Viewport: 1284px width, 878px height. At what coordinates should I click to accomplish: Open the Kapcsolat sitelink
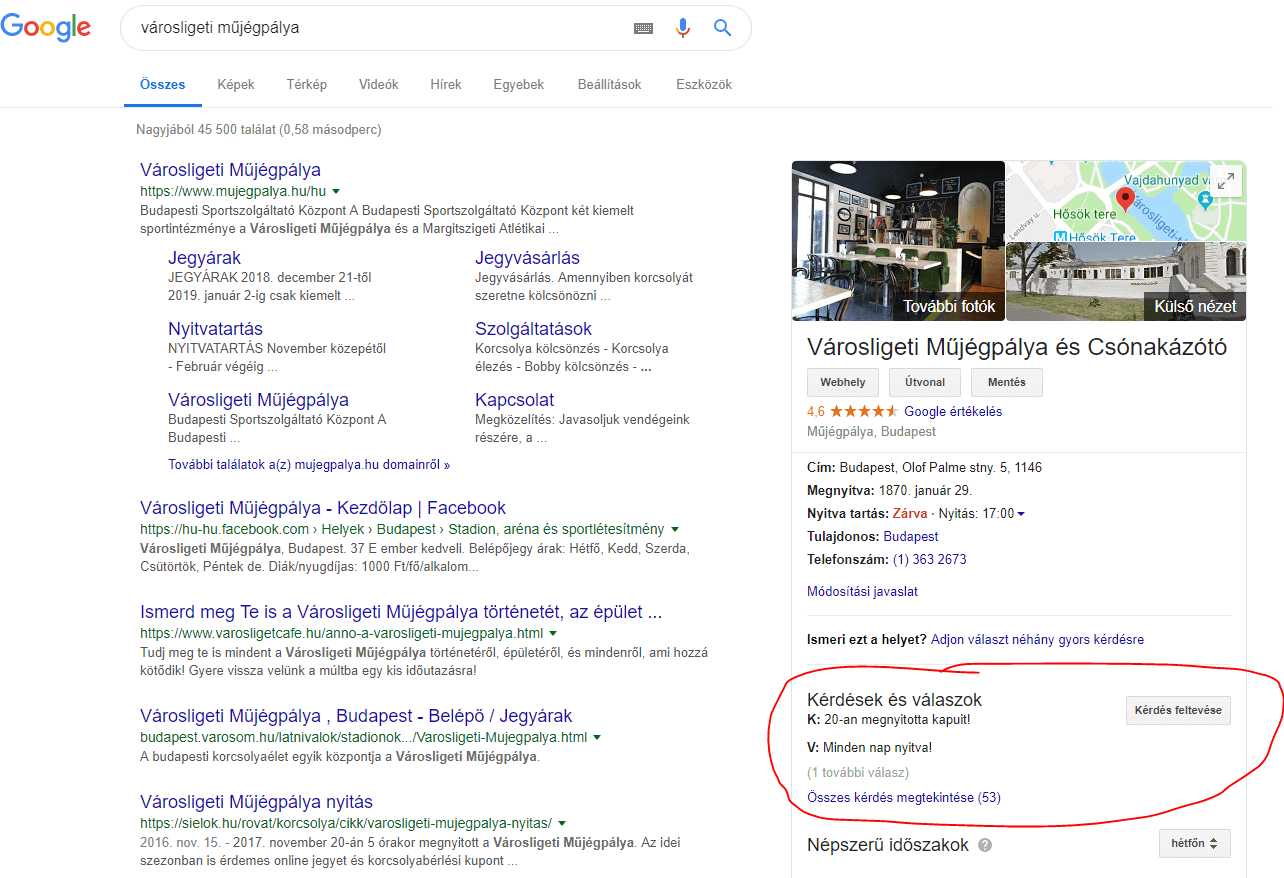(x=515, y=400)
